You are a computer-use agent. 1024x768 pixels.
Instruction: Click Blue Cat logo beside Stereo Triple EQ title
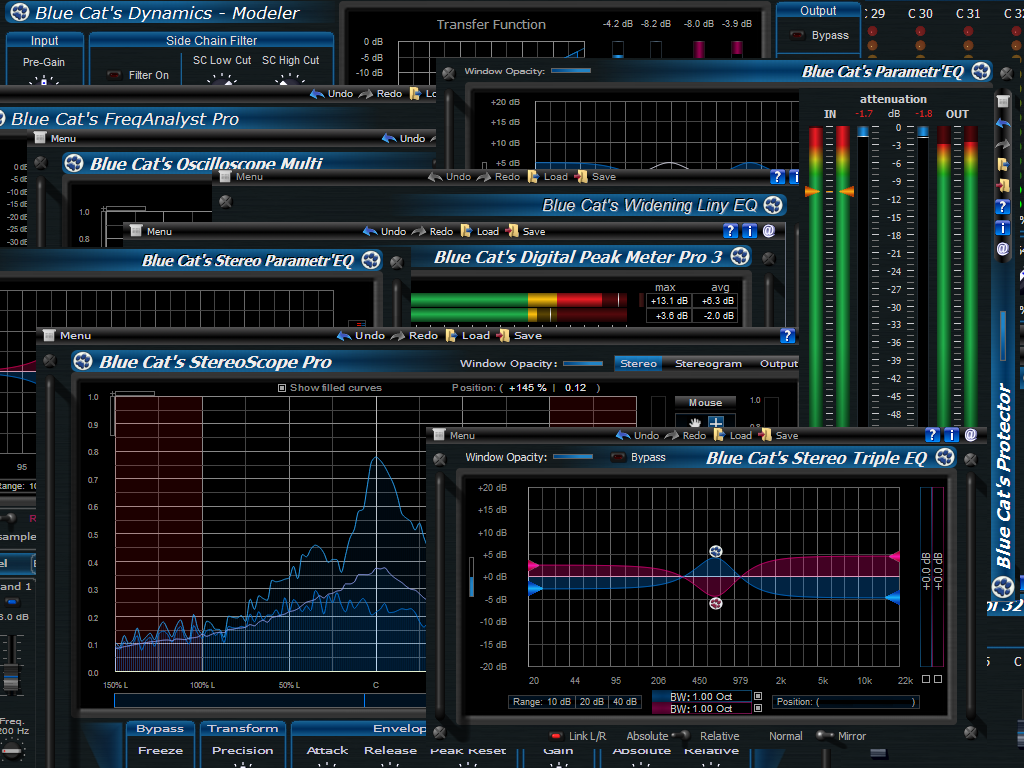(945, 457)
